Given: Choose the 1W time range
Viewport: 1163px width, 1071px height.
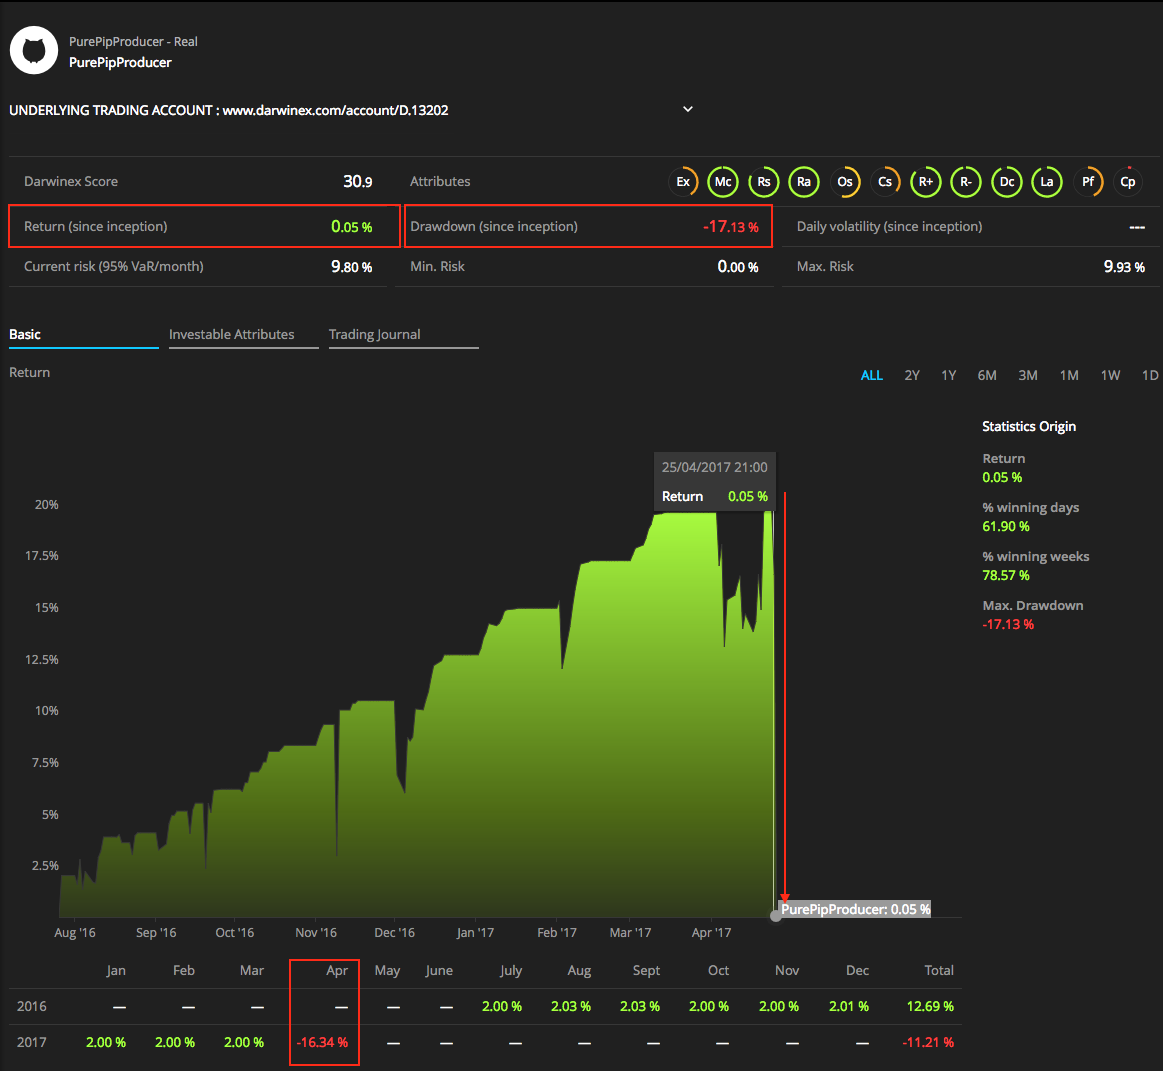Looking at the screenshot, I should [x=1110, y=376].
